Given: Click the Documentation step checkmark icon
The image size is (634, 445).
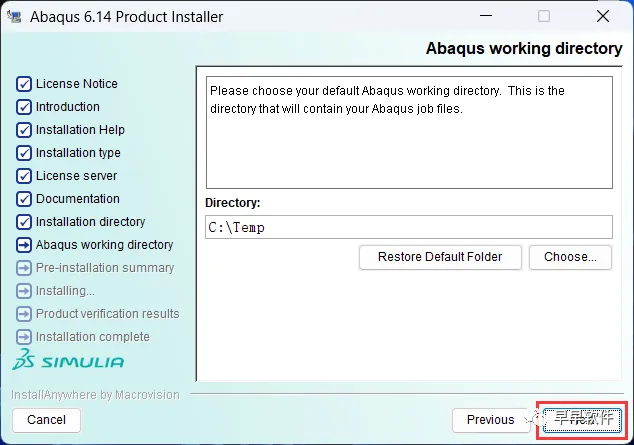Looking at the screenshot, I should [24, 199].
